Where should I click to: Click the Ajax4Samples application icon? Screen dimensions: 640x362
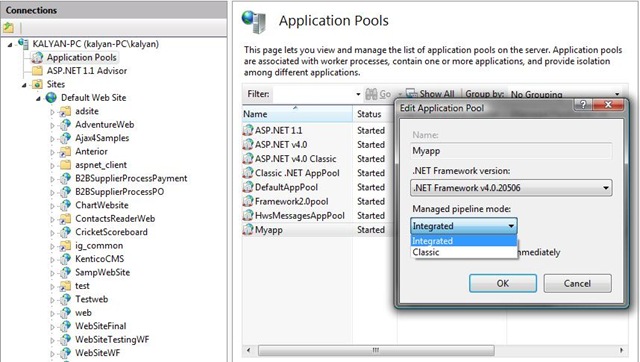pos(65,138)
